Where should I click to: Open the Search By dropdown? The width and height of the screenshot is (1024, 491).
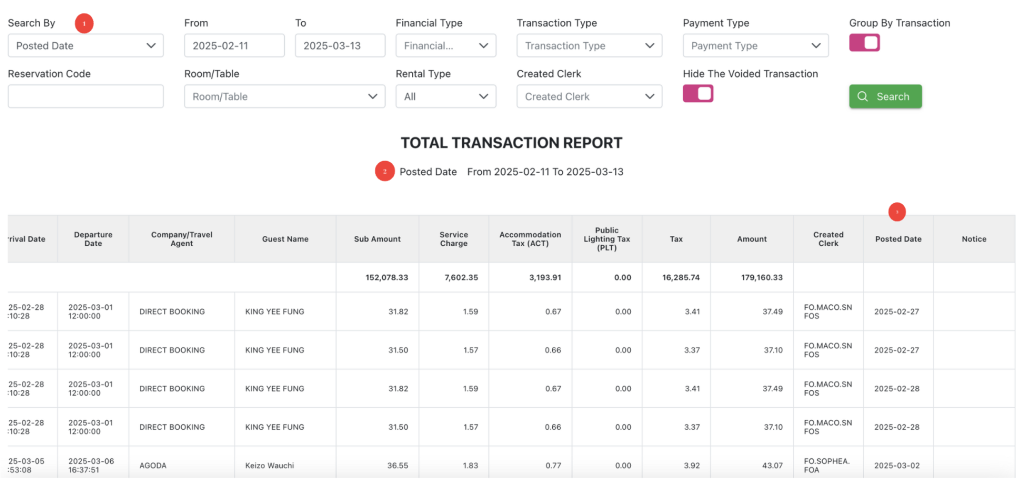tap(85, 45)
